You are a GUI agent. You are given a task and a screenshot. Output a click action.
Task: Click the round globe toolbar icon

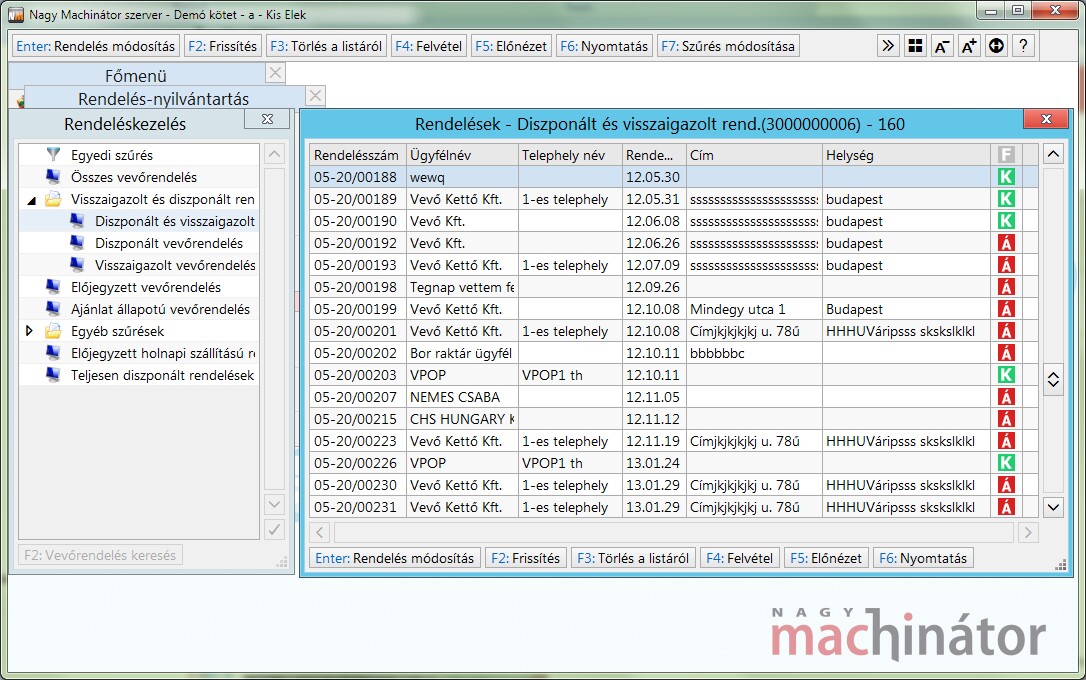996,46
